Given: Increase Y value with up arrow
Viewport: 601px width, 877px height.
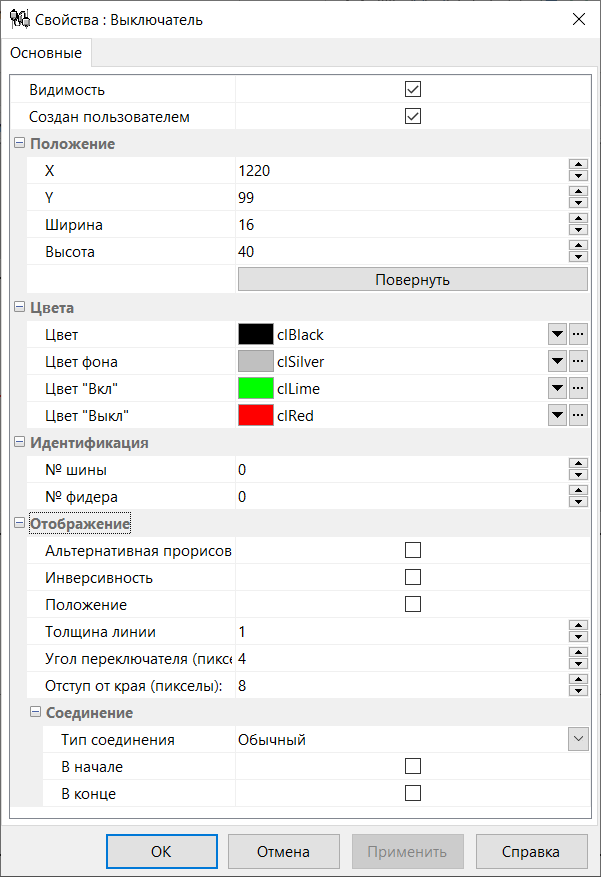Looking at the screenshot, I should pos(578,191).
